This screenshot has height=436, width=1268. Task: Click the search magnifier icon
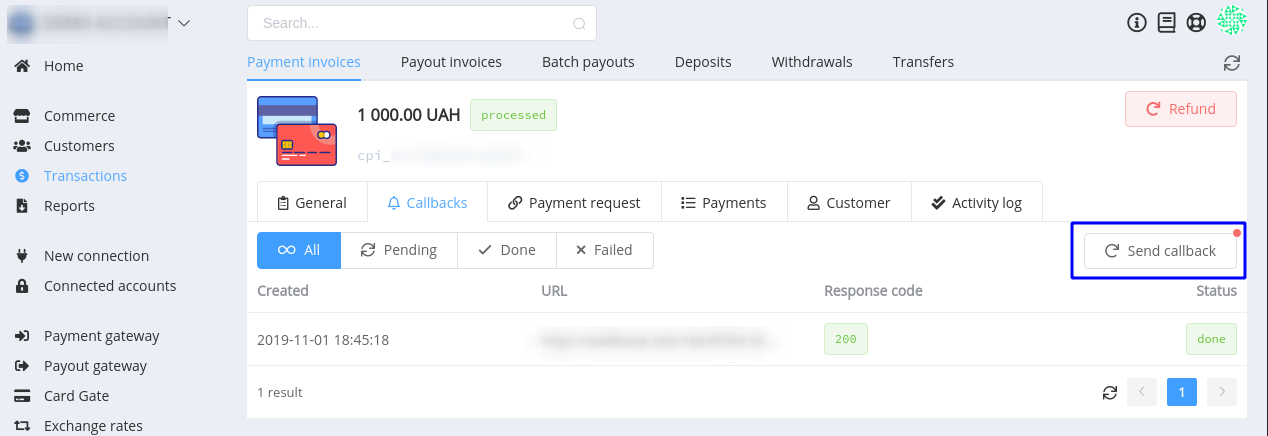click(579, 23)
